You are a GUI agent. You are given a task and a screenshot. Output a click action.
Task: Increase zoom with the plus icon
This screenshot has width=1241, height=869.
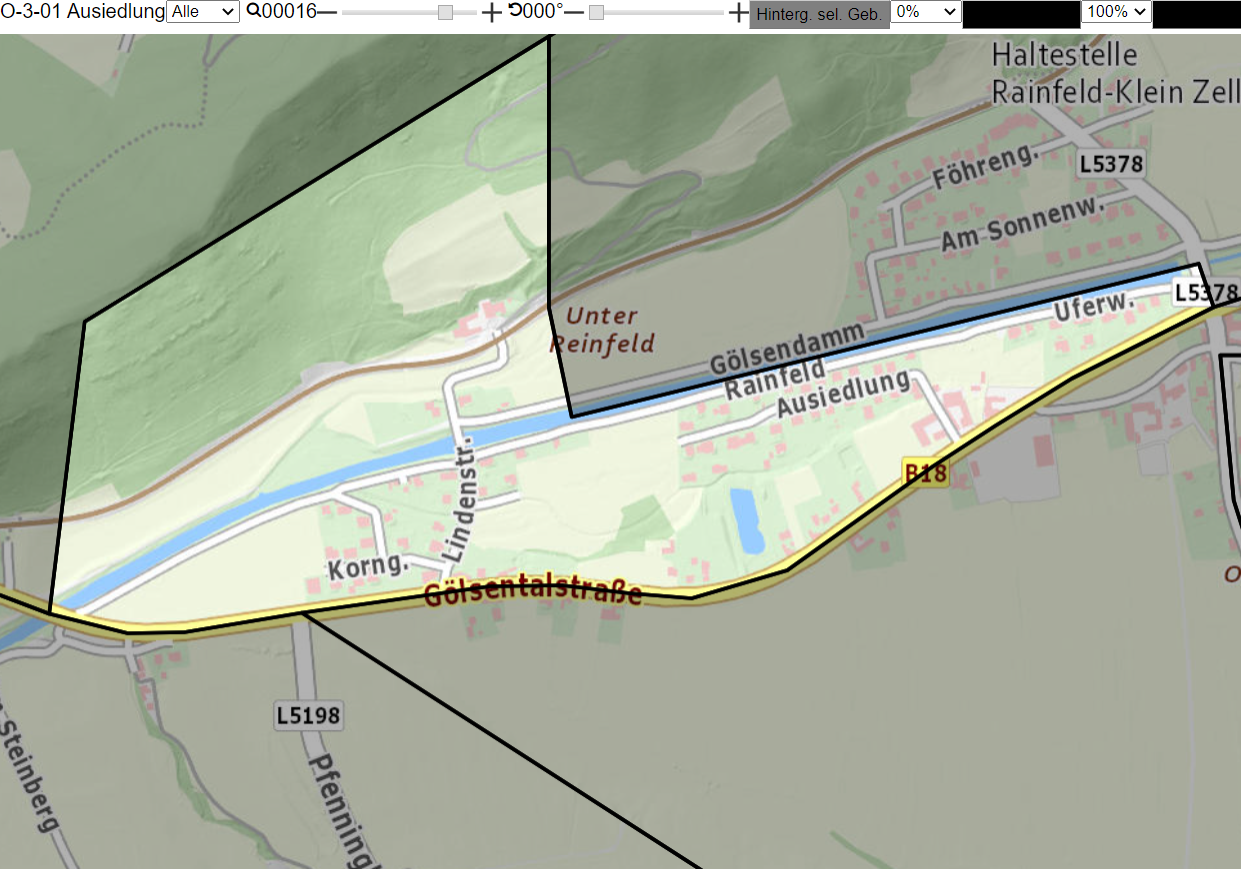491,12
